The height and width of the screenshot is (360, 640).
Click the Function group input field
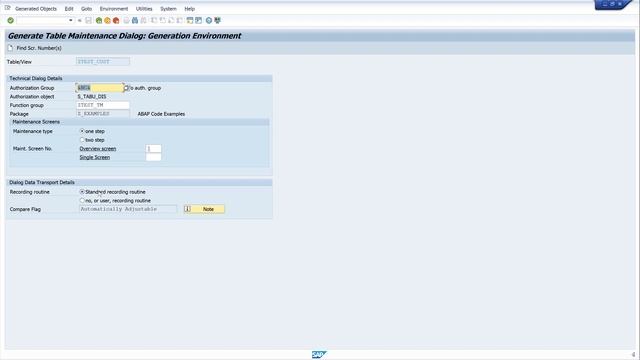103,105
